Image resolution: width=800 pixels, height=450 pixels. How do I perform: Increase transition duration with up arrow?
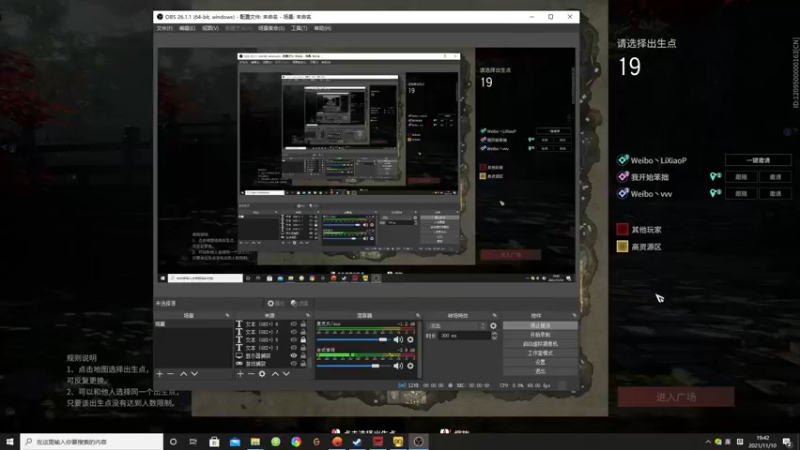[x=494, y=333]
